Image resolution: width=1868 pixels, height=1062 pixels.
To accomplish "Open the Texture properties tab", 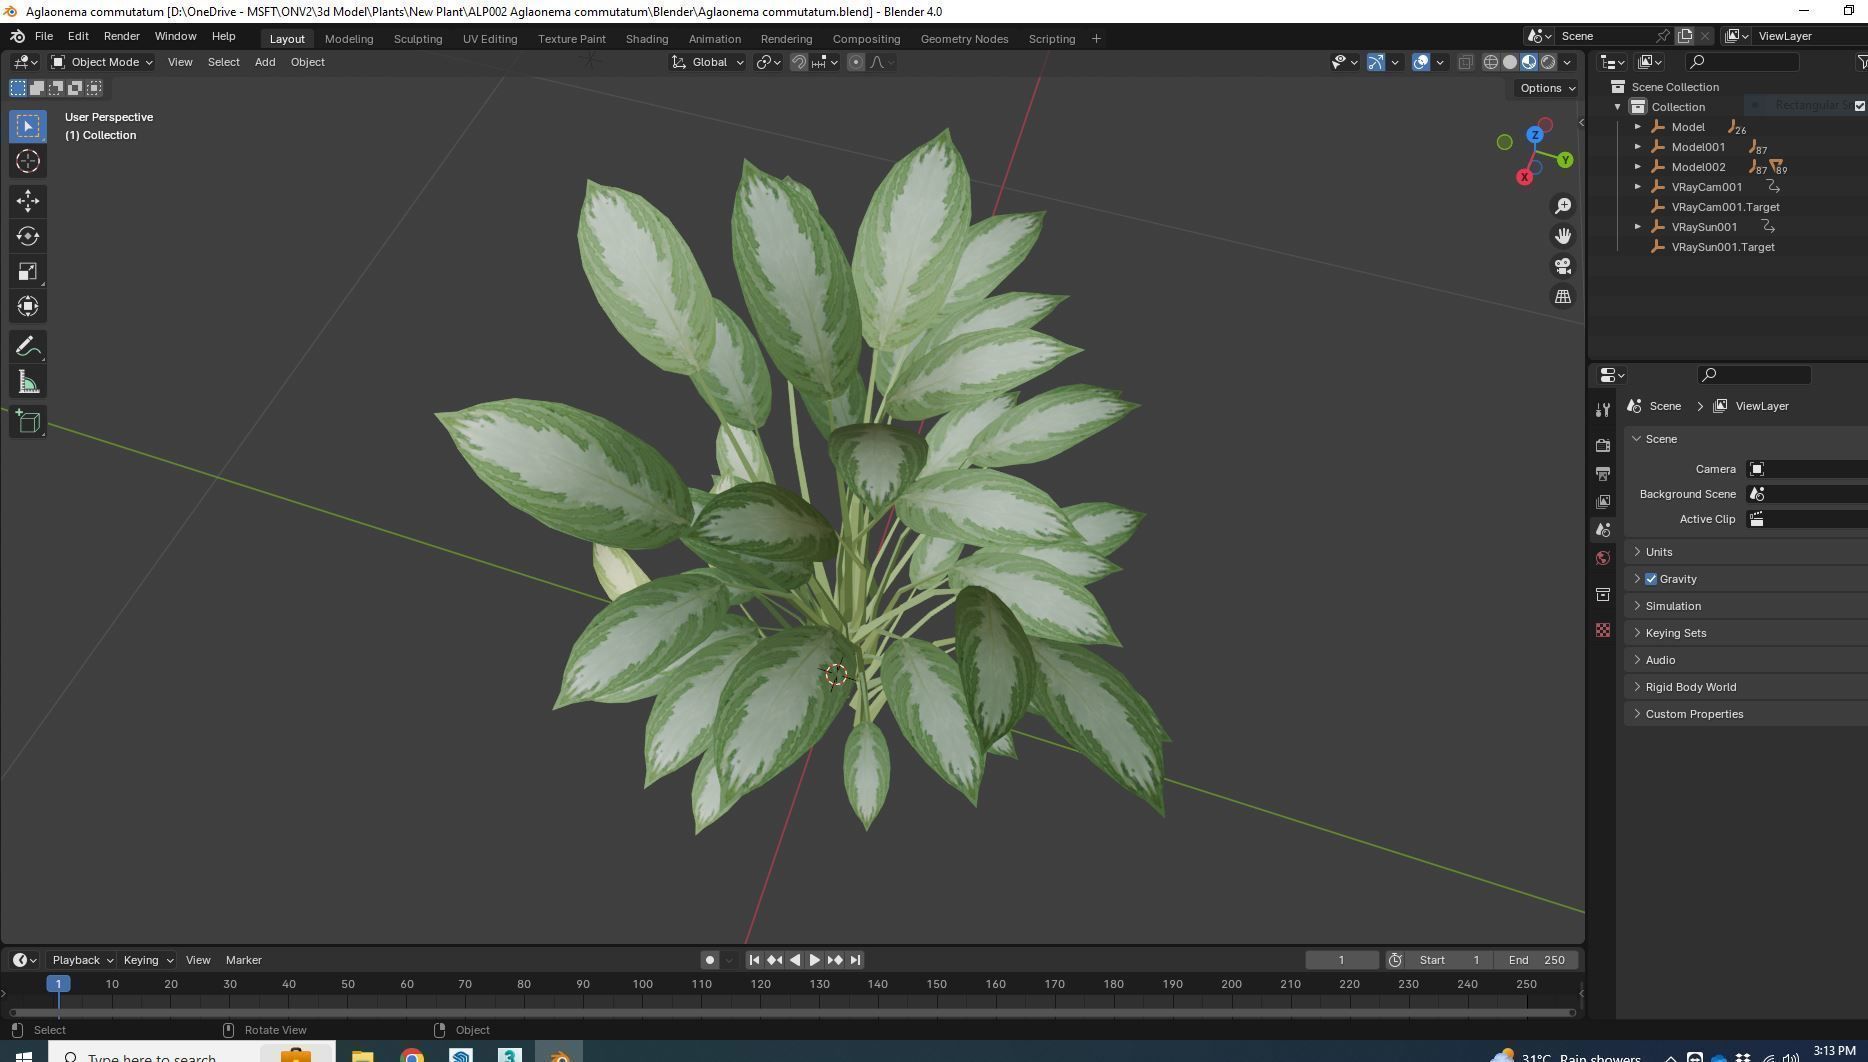I will (1603, 630).
